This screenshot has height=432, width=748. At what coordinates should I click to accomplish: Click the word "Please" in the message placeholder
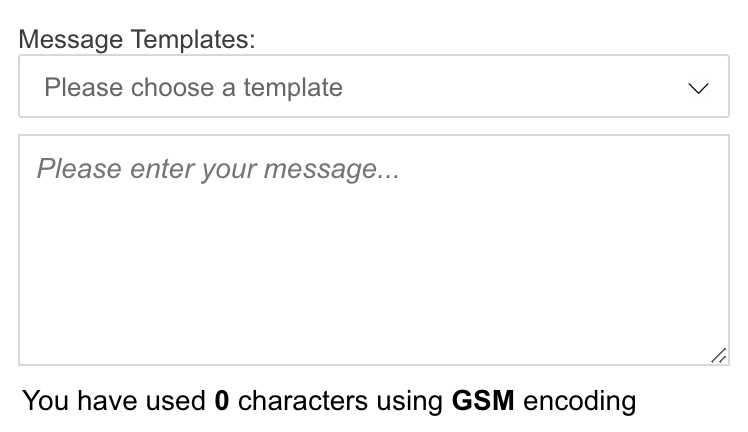80,169
